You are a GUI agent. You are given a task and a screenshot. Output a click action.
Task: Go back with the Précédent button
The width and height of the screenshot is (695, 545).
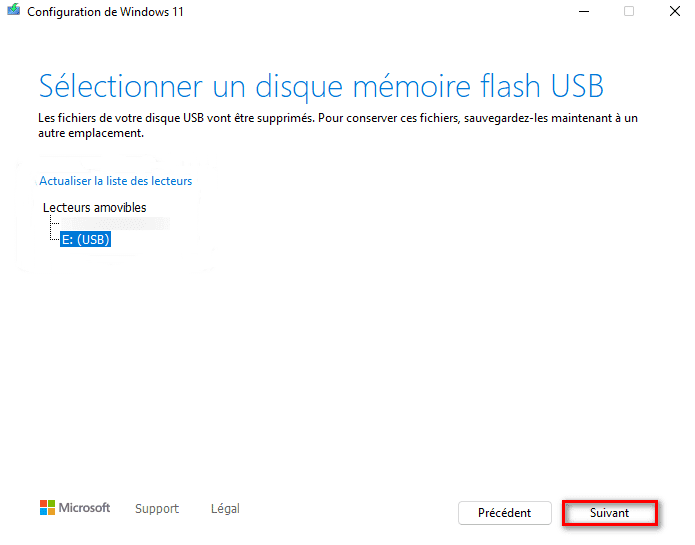pyautogui.click(x=504, y=513)
